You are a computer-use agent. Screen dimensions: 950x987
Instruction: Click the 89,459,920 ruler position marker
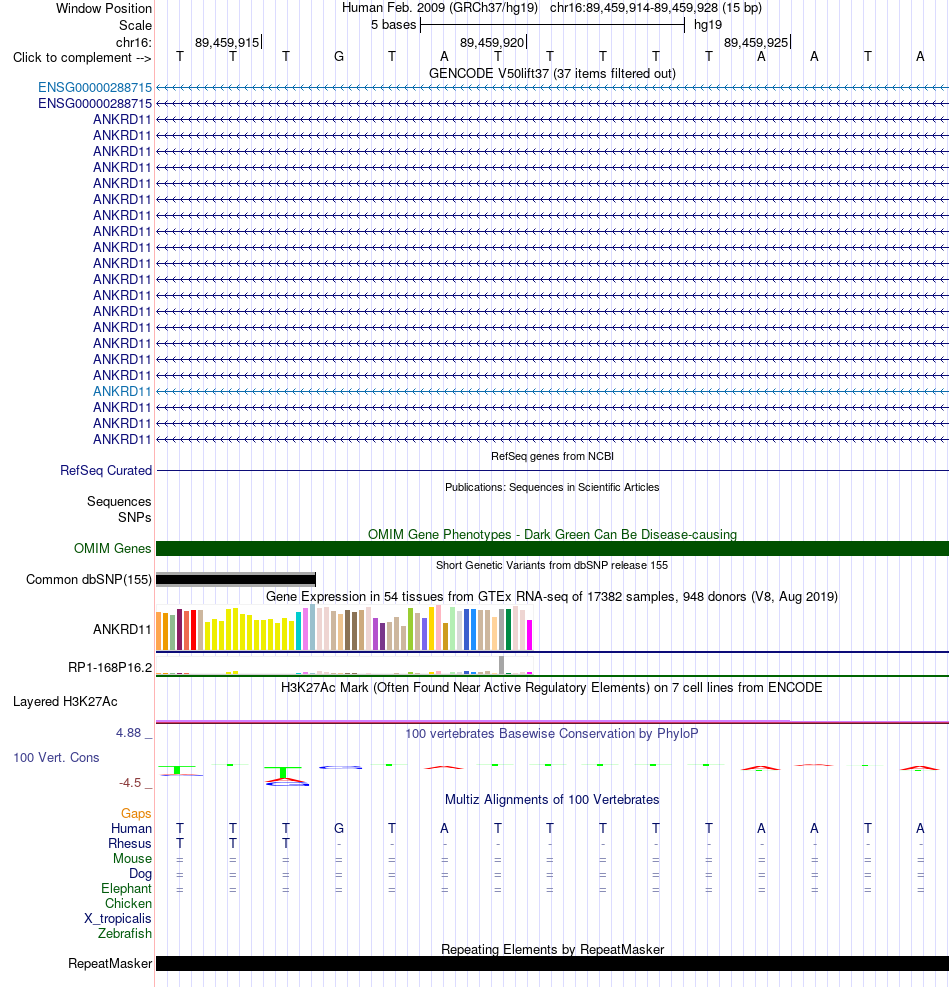coord(492,43)
